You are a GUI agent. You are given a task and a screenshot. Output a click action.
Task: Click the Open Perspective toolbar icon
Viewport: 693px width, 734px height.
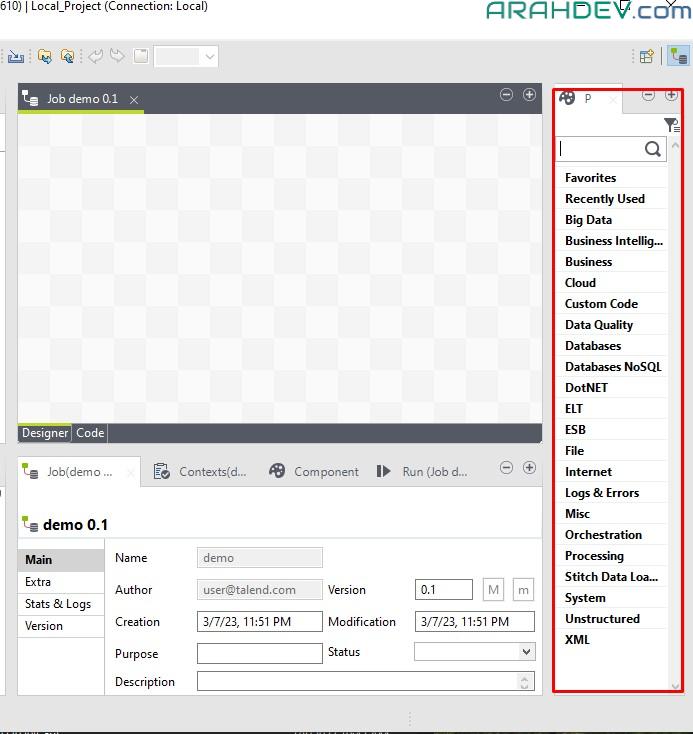(646, 56)
